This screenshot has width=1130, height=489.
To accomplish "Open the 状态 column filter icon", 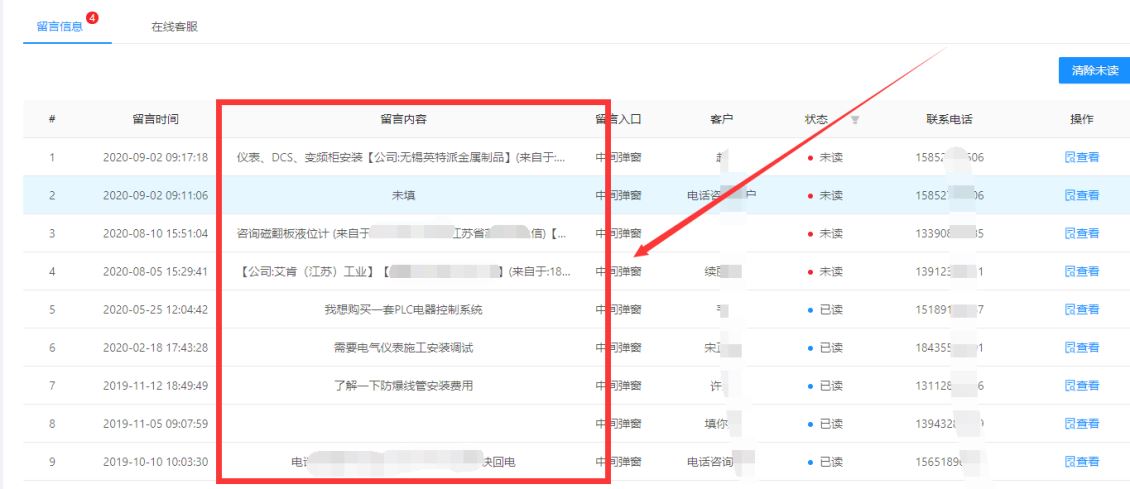I will [x=855, y=120].
